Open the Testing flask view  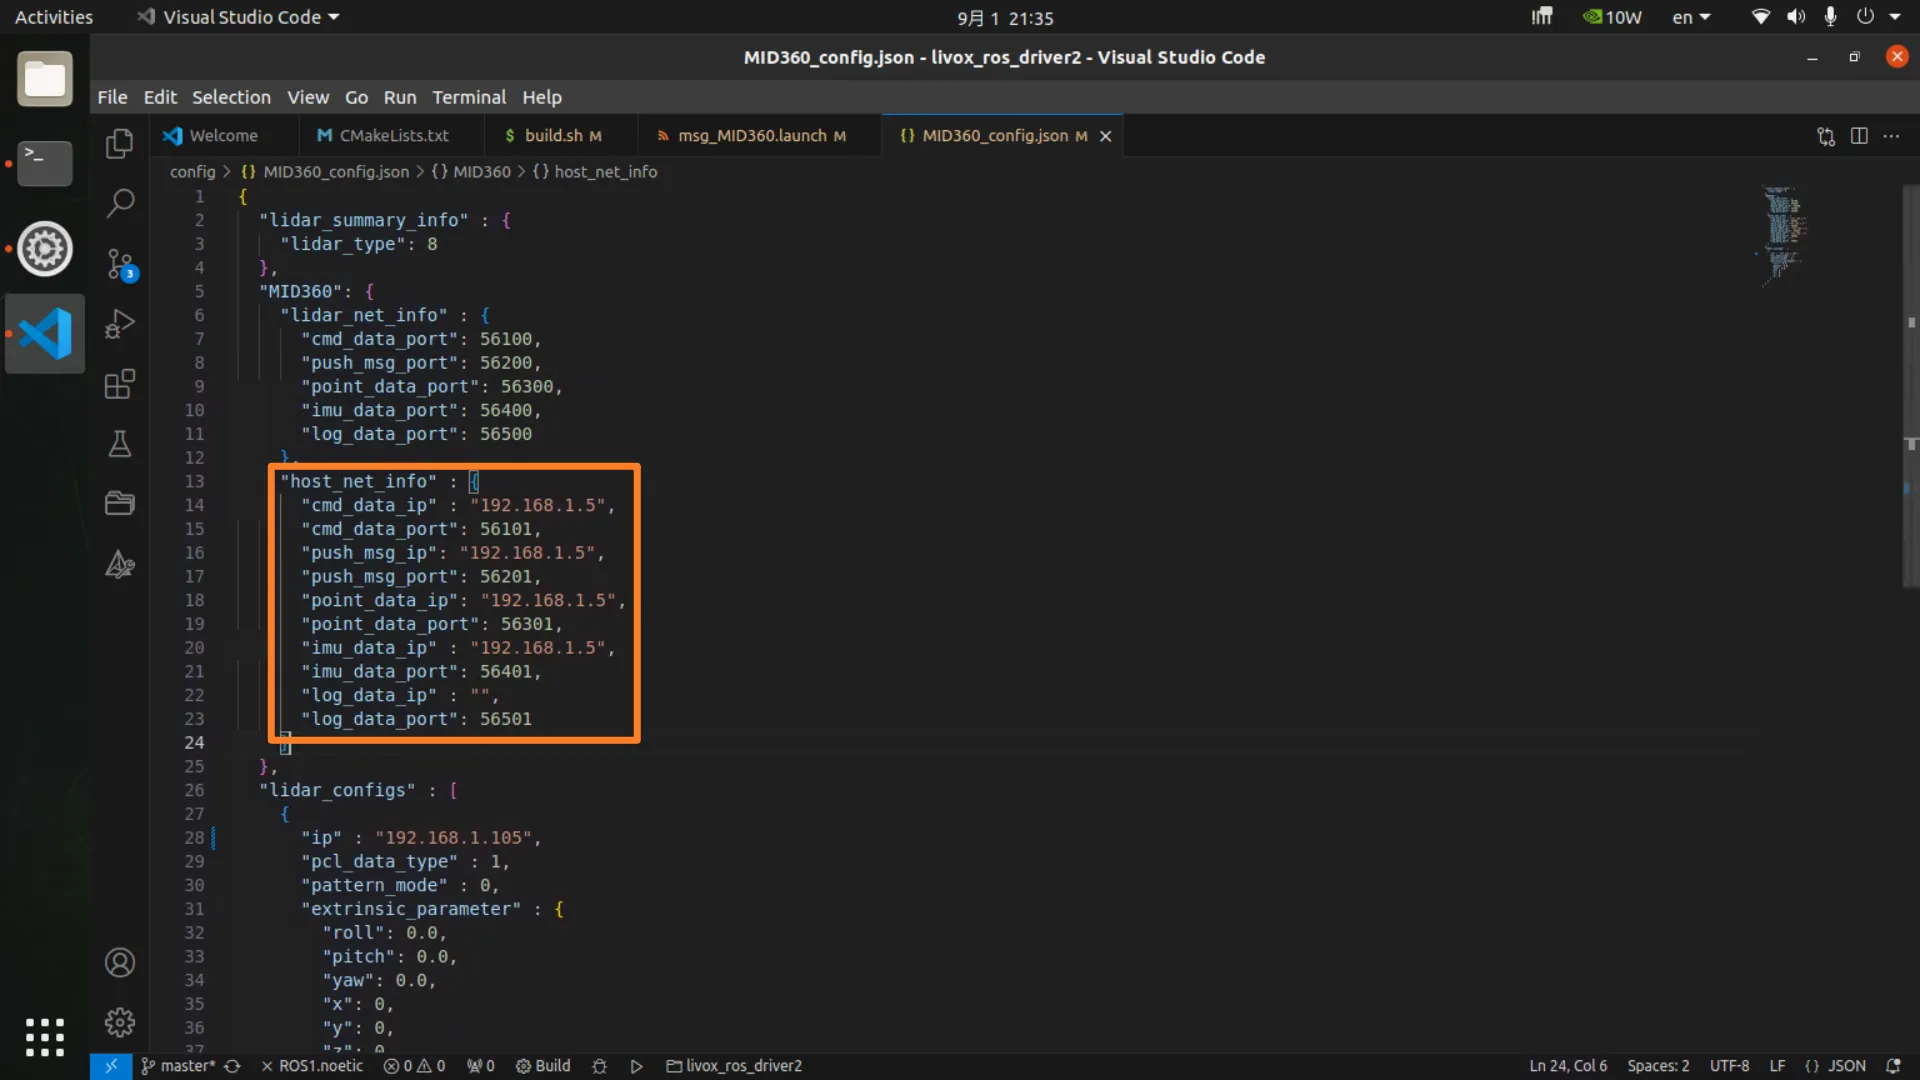point(120,444)
